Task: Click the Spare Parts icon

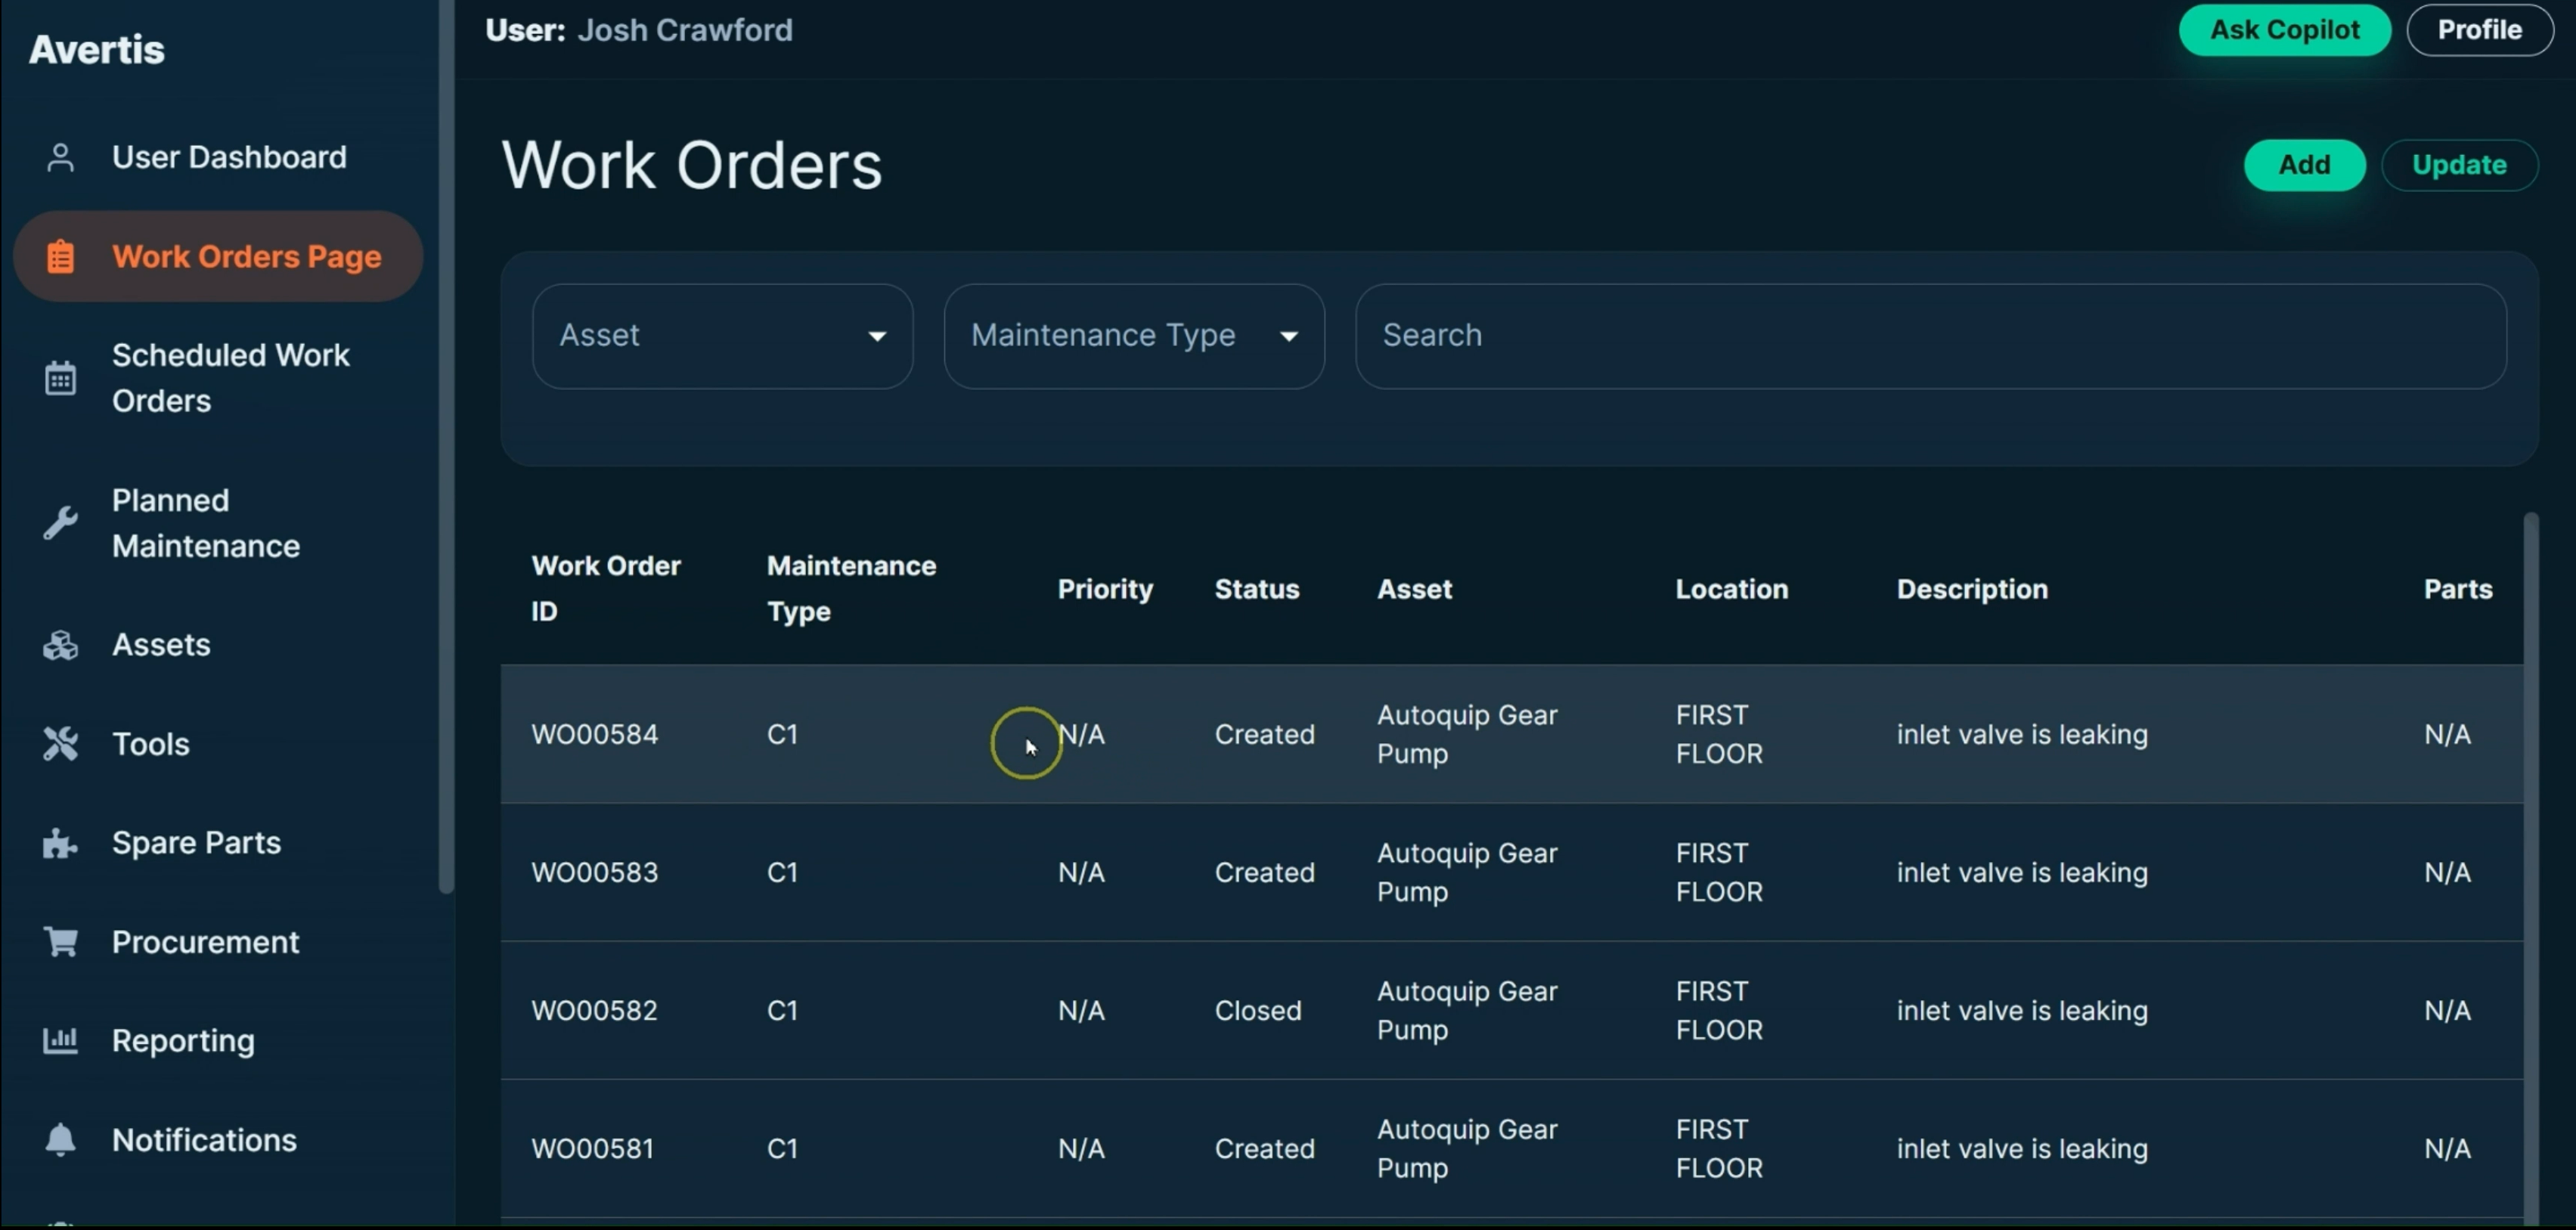Action: [61, 841]
